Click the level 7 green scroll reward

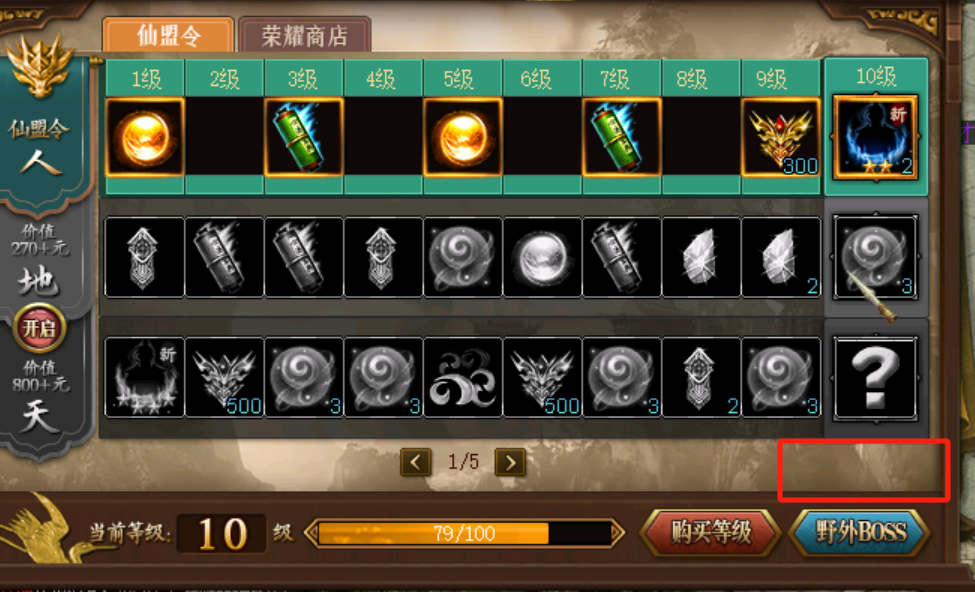point(622,137)
